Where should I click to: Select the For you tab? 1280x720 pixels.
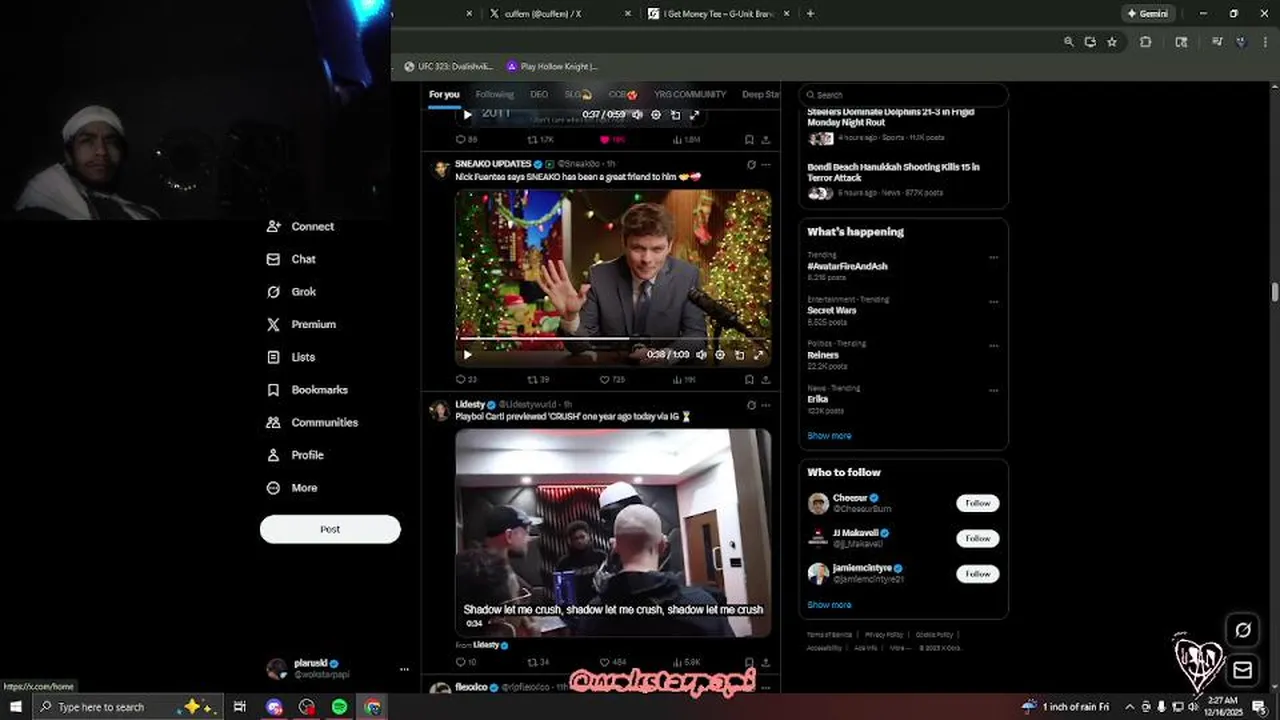444,95
